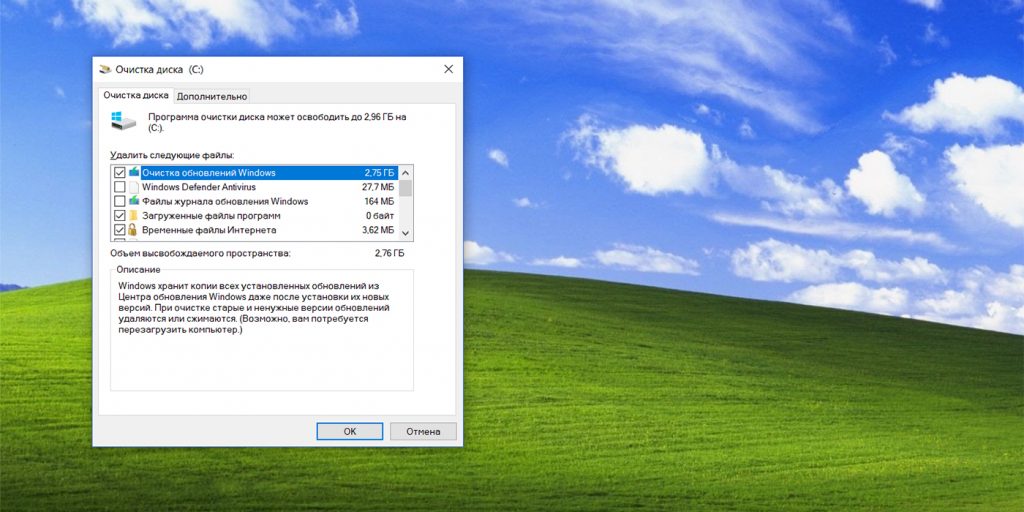Click the 2,75 ГБ size value
Viewport: 1024px width, 512px height.
(379, 173)
